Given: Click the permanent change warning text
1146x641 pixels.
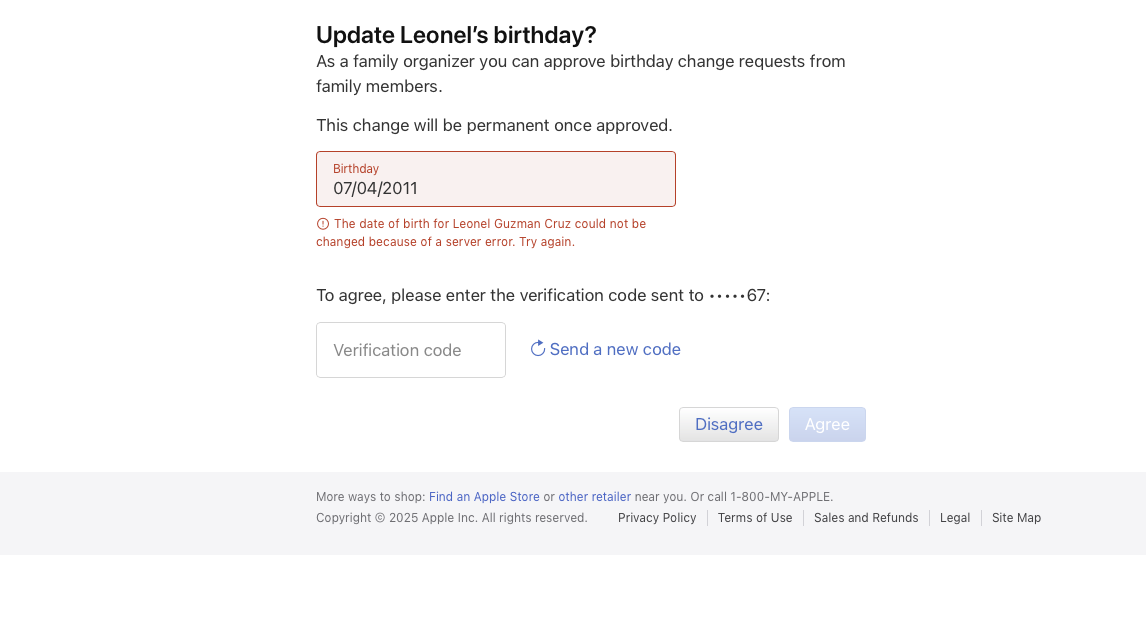Looking at the screenshot, I should point(494,125).
